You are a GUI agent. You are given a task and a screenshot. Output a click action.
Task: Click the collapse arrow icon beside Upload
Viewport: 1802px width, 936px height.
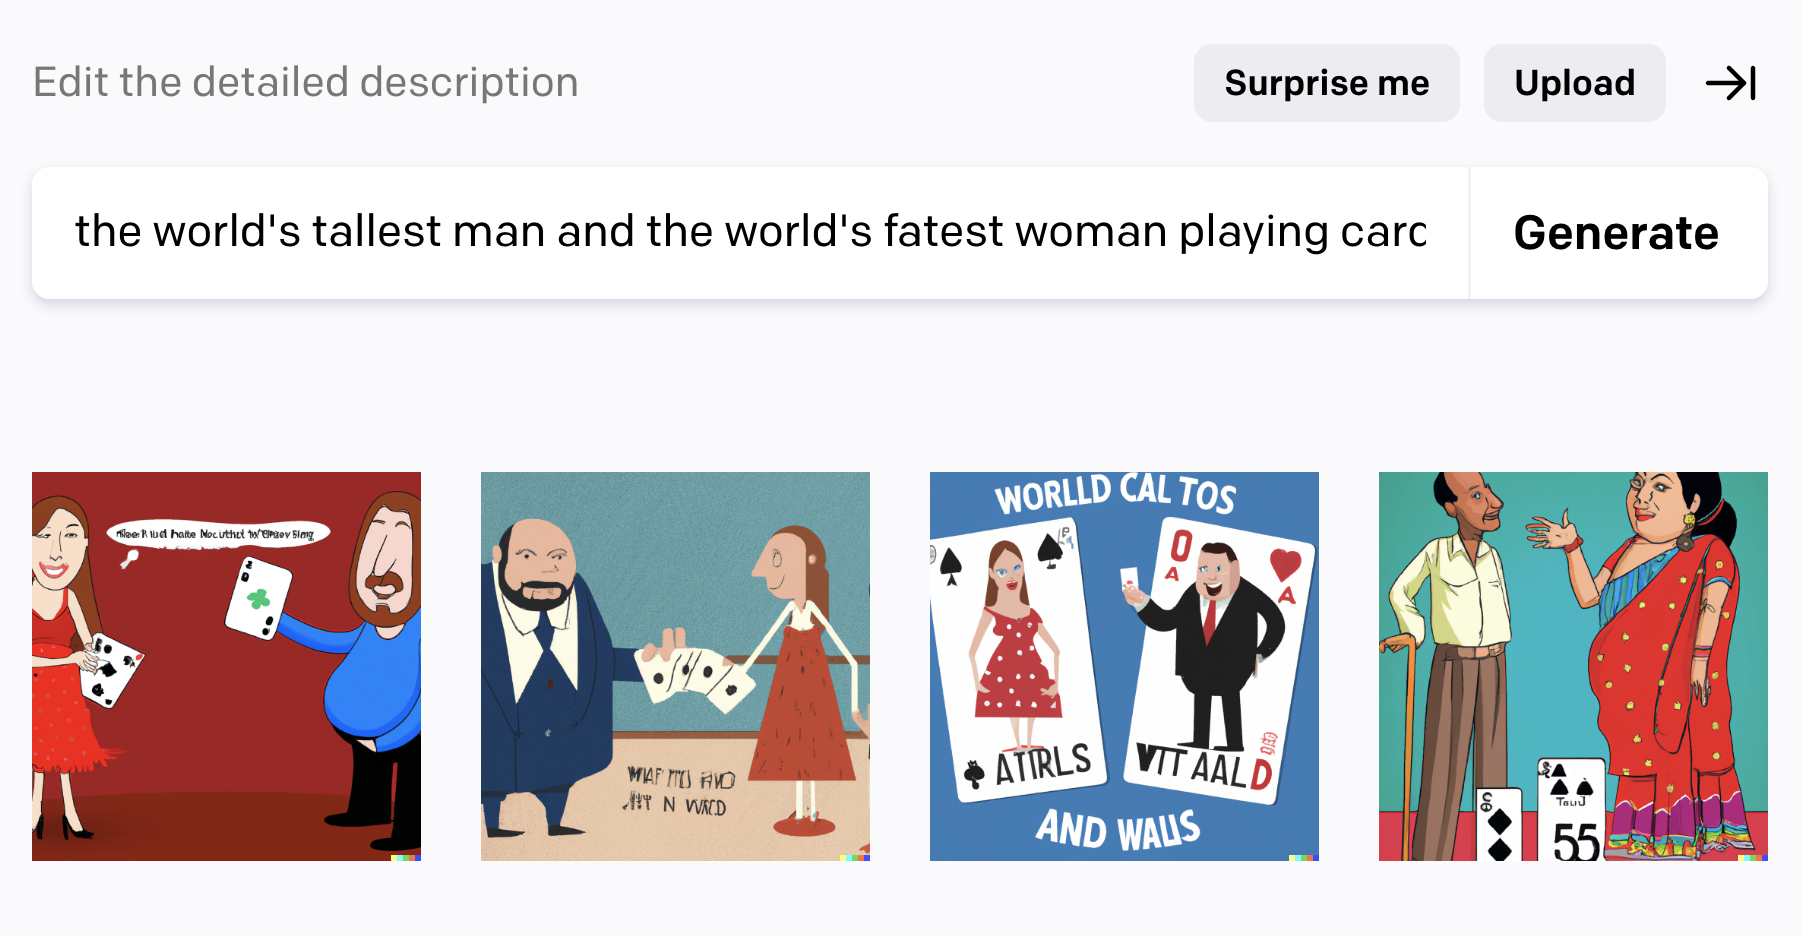[x=1731, y=83]
